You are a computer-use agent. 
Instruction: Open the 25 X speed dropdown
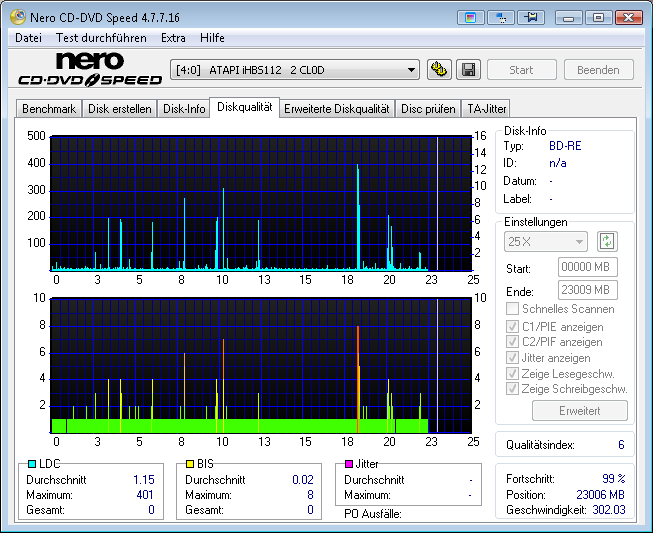[546, 242]
